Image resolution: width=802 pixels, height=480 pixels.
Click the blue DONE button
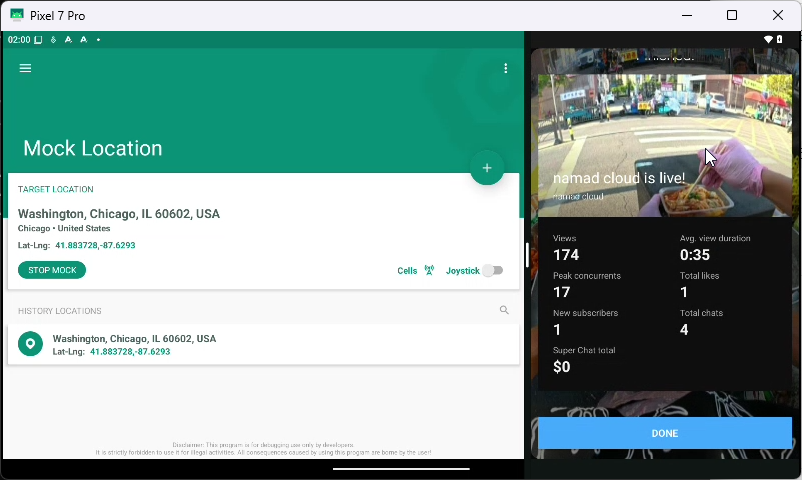pyautogui.click(x=664, y=433)
